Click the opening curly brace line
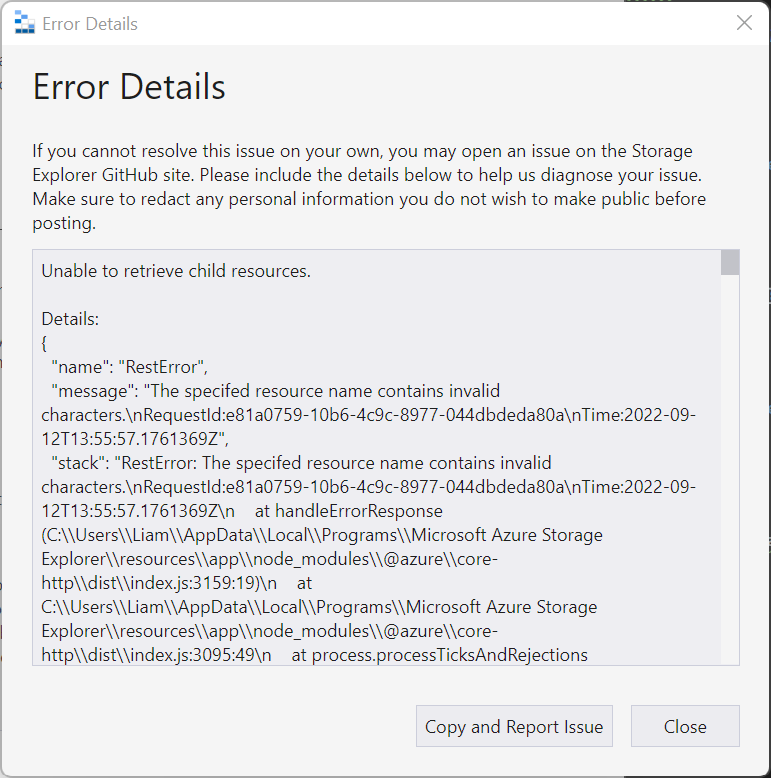The height and width of the screenshot is (778, 771). click(44, 343)
